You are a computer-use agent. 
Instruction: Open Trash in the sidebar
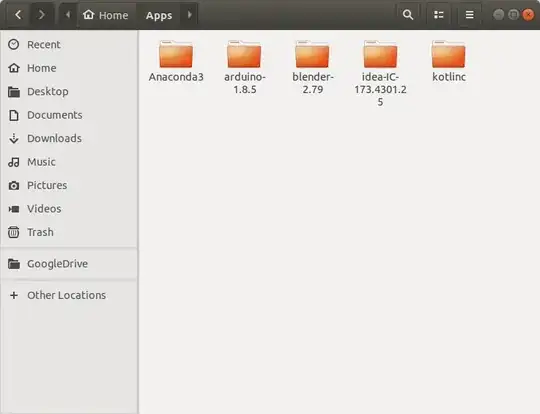[69, 232]
